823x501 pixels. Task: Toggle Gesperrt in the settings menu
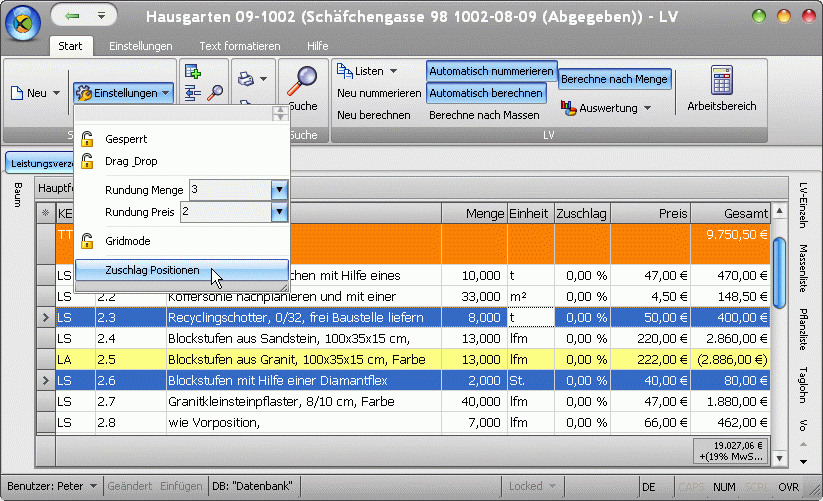[x=182, y=139]
